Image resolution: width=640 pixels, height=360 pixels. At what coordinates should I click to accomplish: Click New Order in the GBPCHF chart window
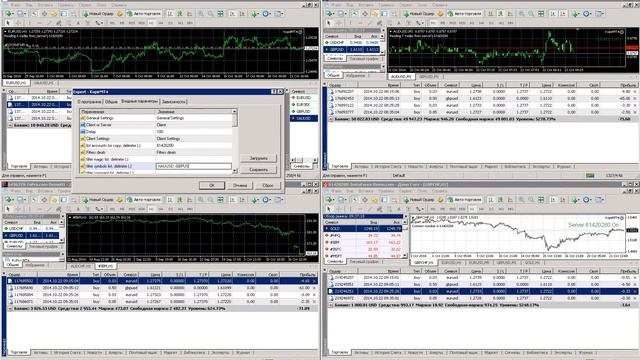(419, 200)
